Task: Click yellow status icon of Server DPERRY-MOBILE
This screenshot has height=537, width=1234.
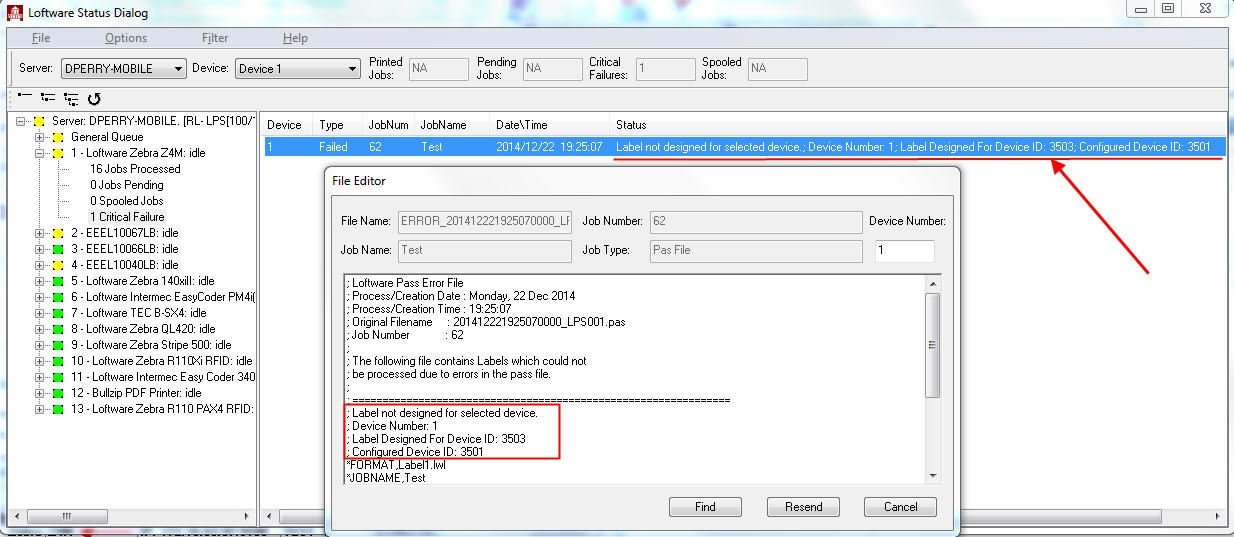Action: [40, 121]
